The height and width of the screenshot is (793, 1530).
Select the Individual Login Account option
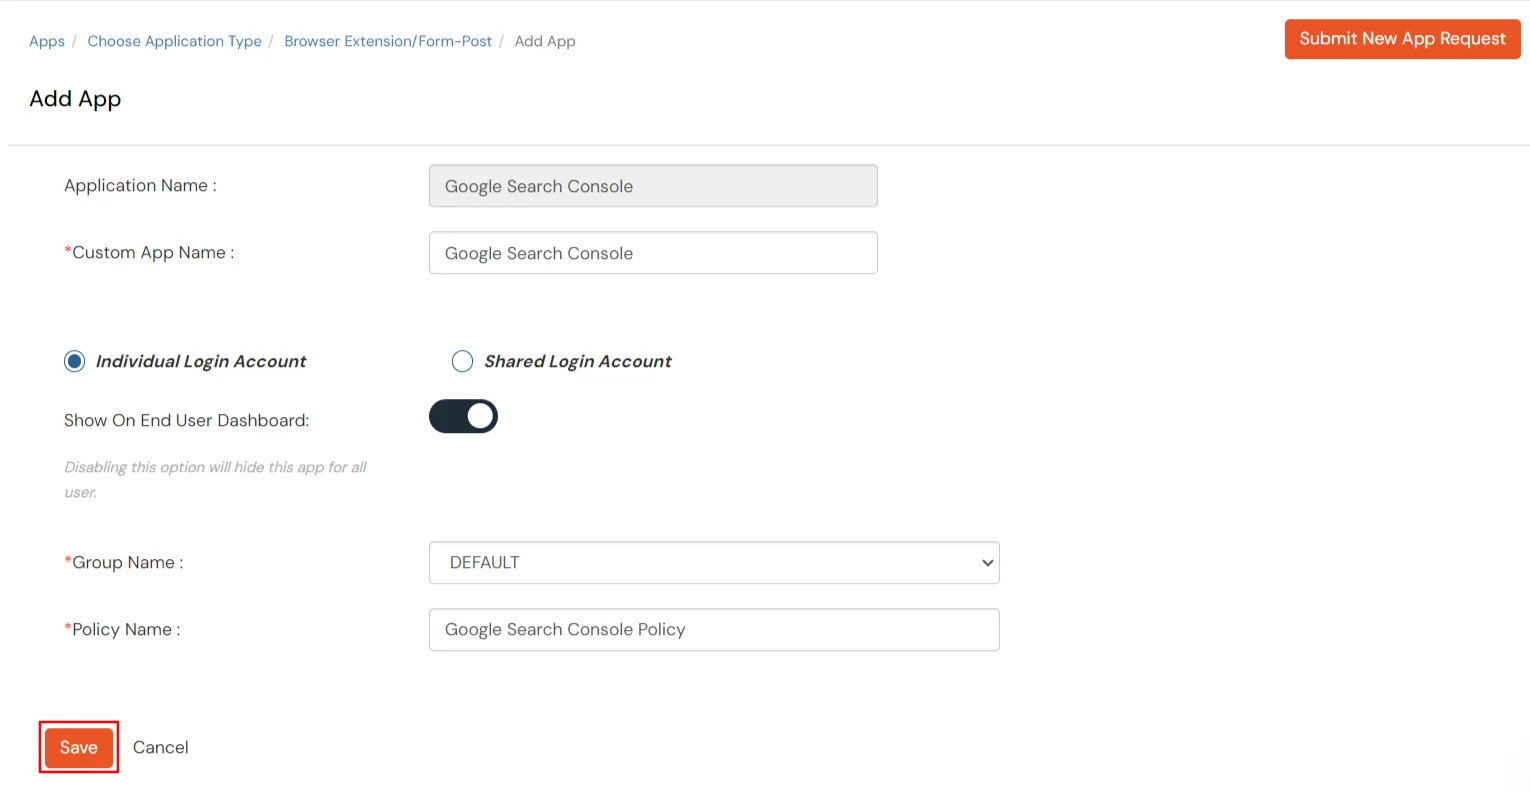click(x=74, y=361)
